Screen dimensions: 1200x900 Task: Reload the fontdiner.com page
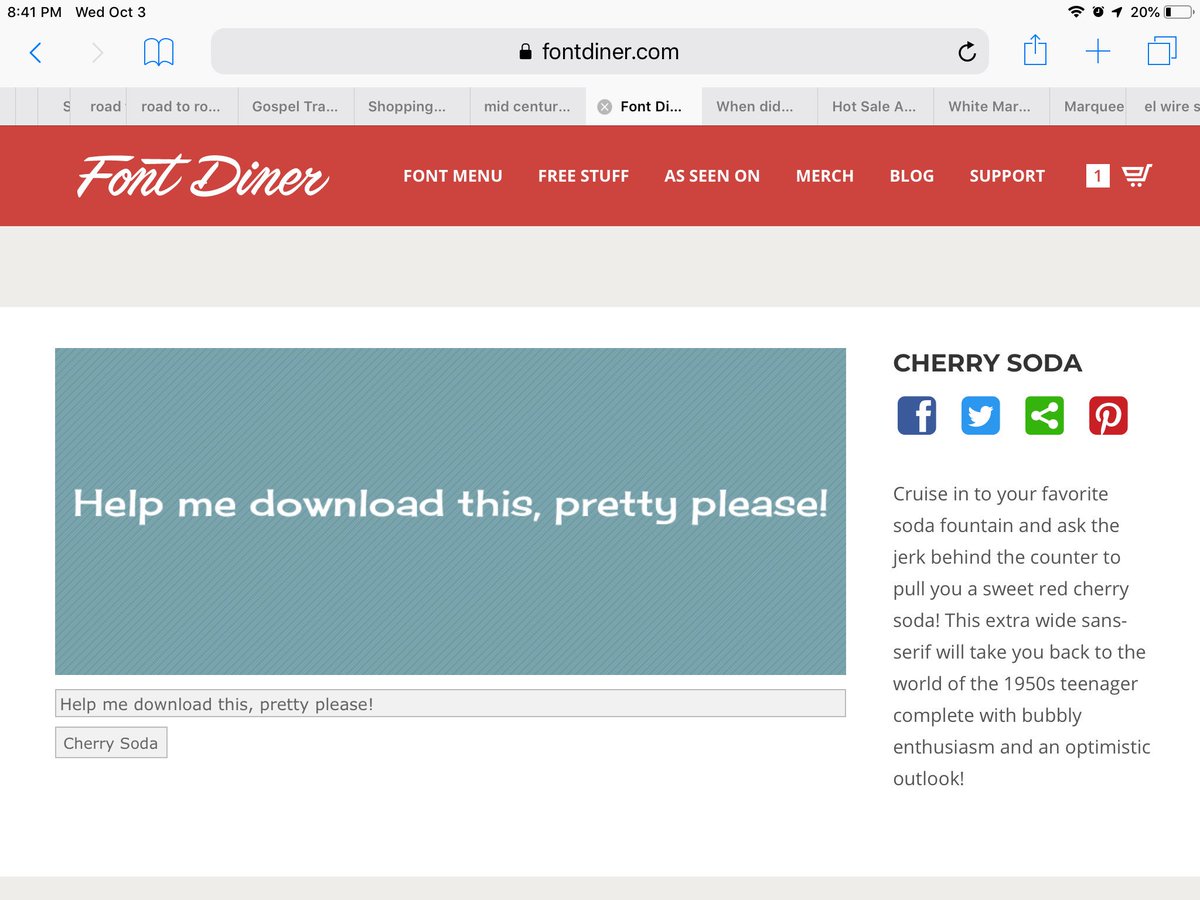[966, 52]
